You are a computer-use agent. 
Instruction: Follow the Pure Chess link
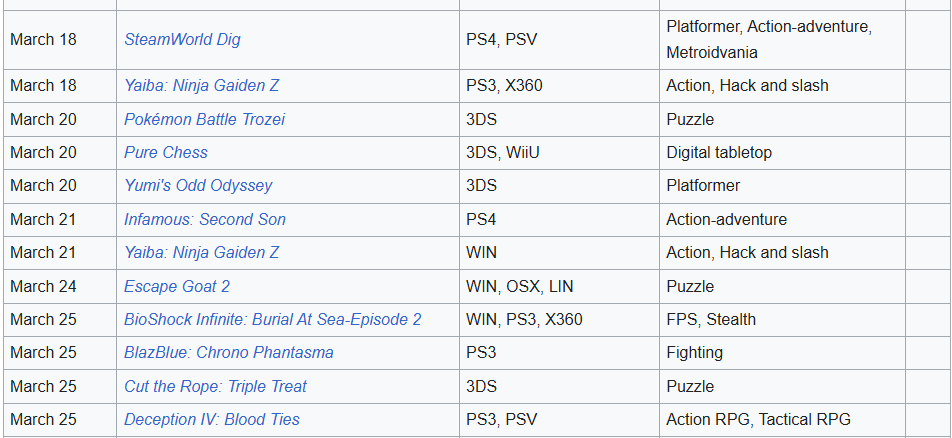click(x=166, y=153)
